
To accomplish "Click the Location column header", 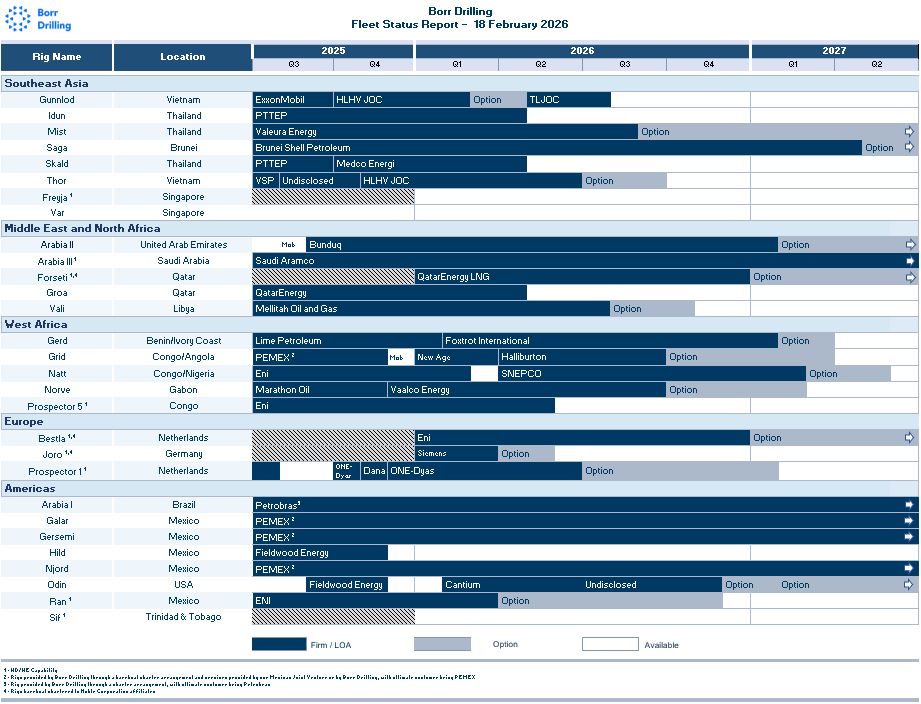I will tap(183, 57).
